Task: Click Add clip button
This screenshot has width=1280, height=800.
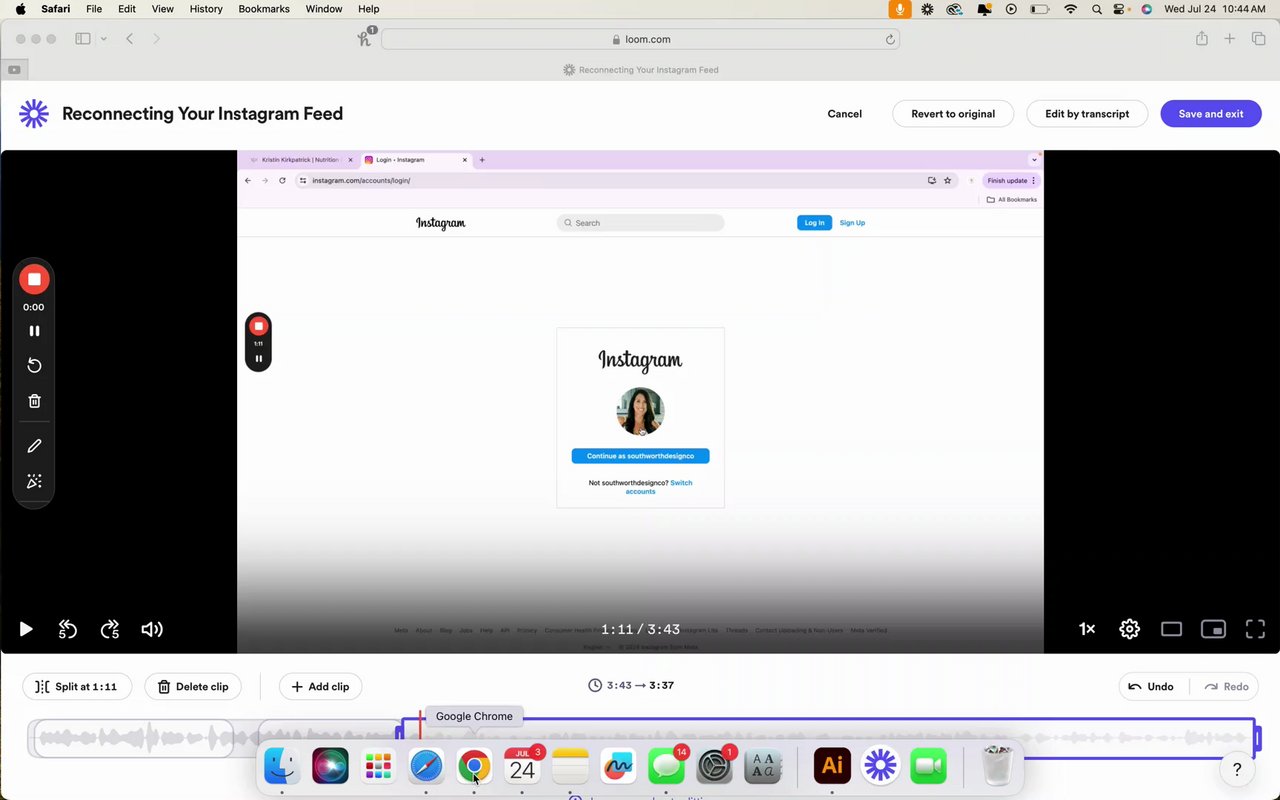Action: (320, 687)
